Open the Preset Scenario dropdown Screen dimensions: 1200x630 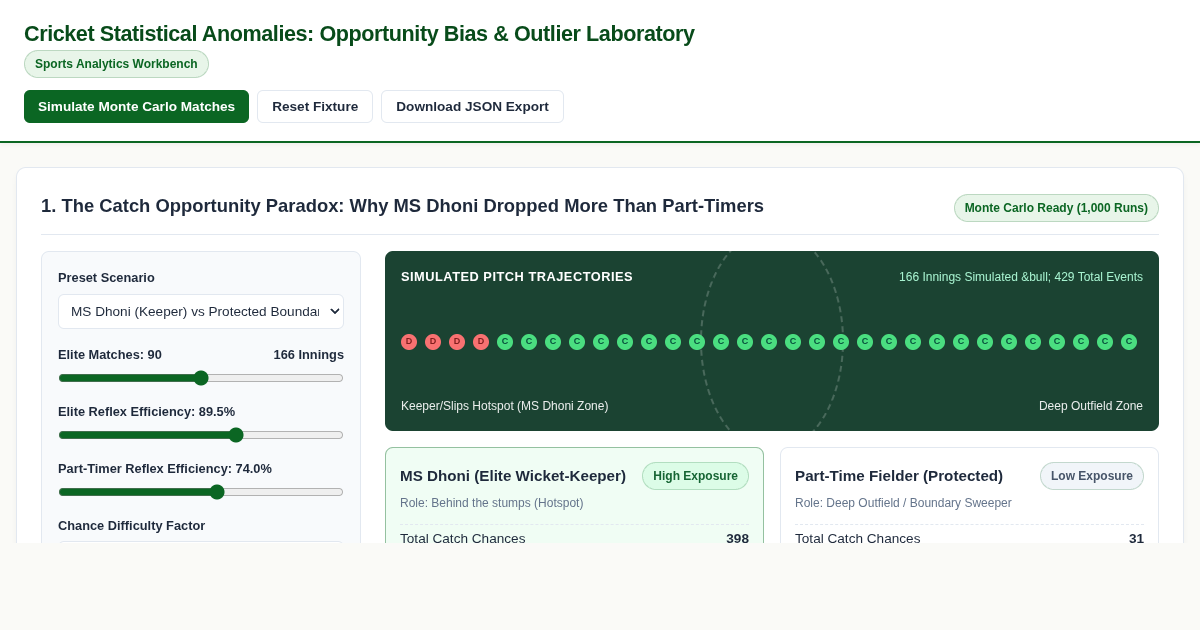[x=201, y=311]
